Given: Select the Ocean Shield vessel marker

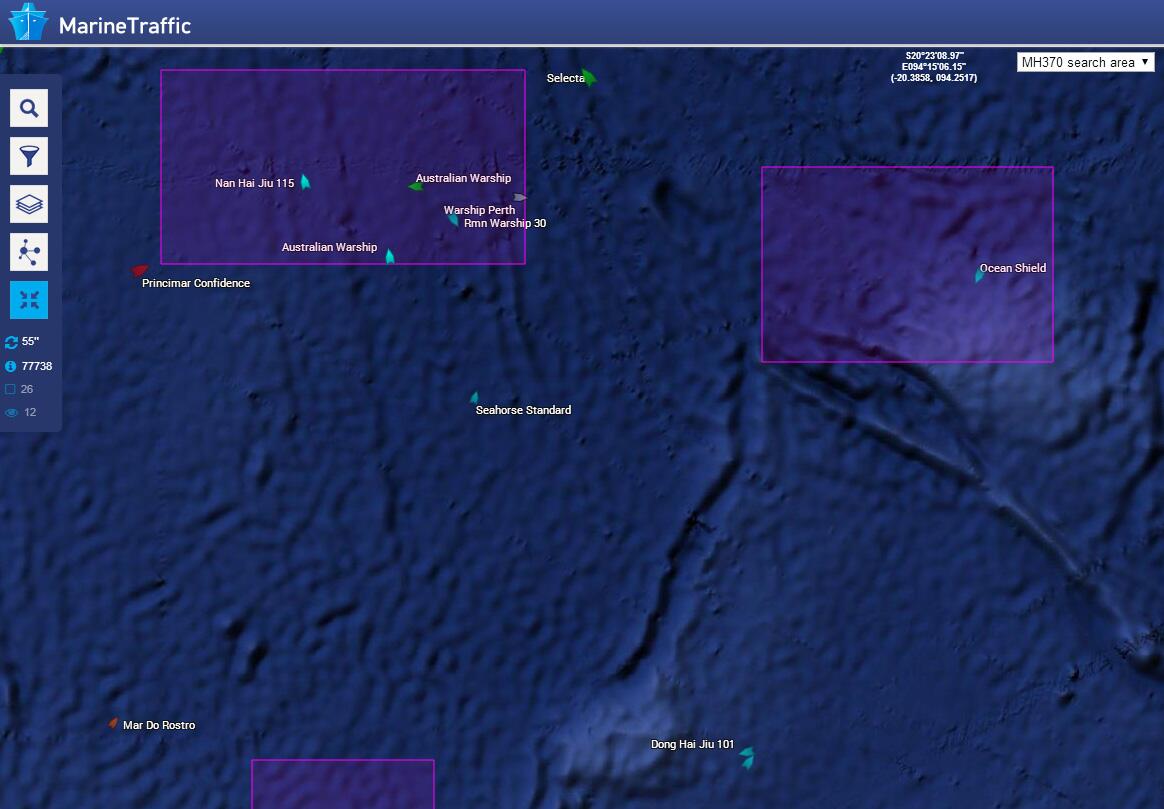Looking at the screenshot, I should 979,275.
